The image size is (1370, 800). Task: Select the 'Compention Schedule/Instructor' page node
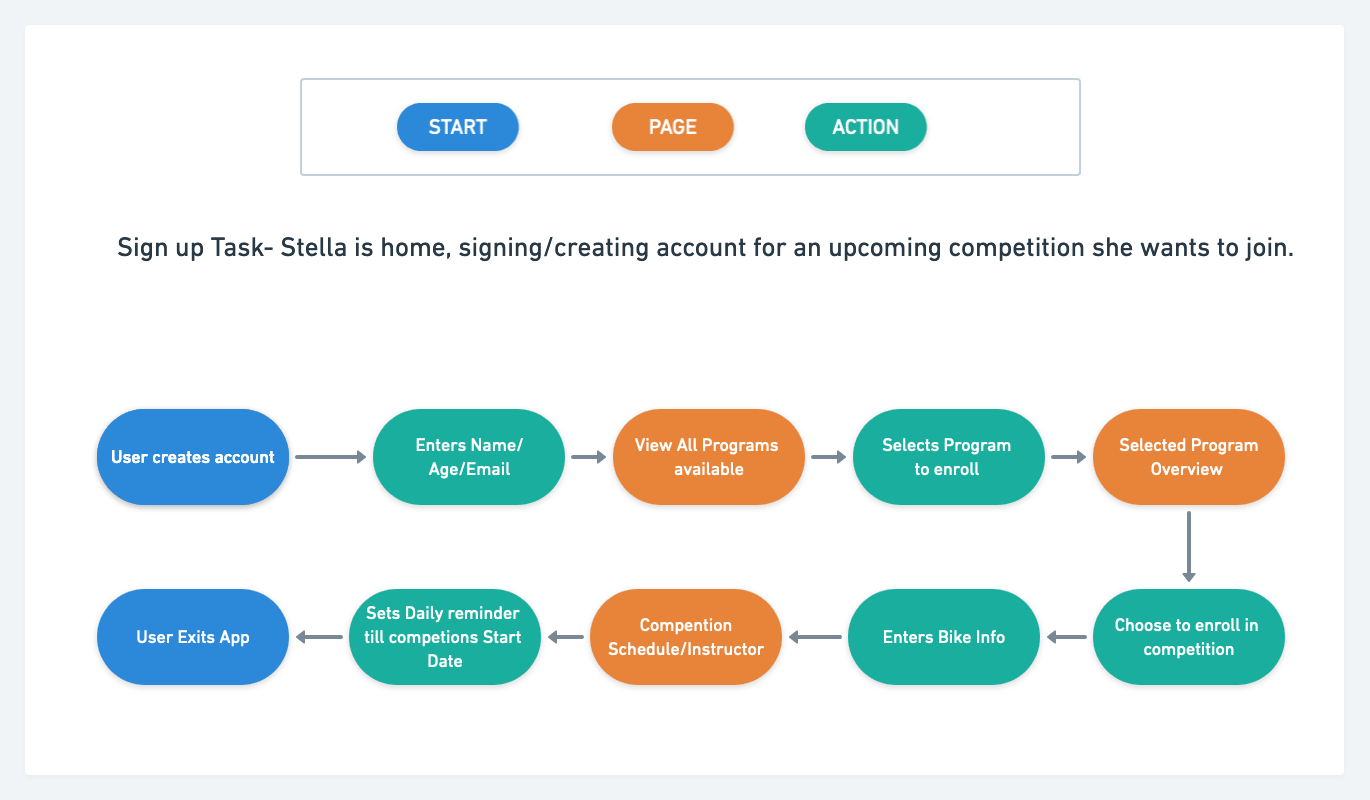click(686, 637)
